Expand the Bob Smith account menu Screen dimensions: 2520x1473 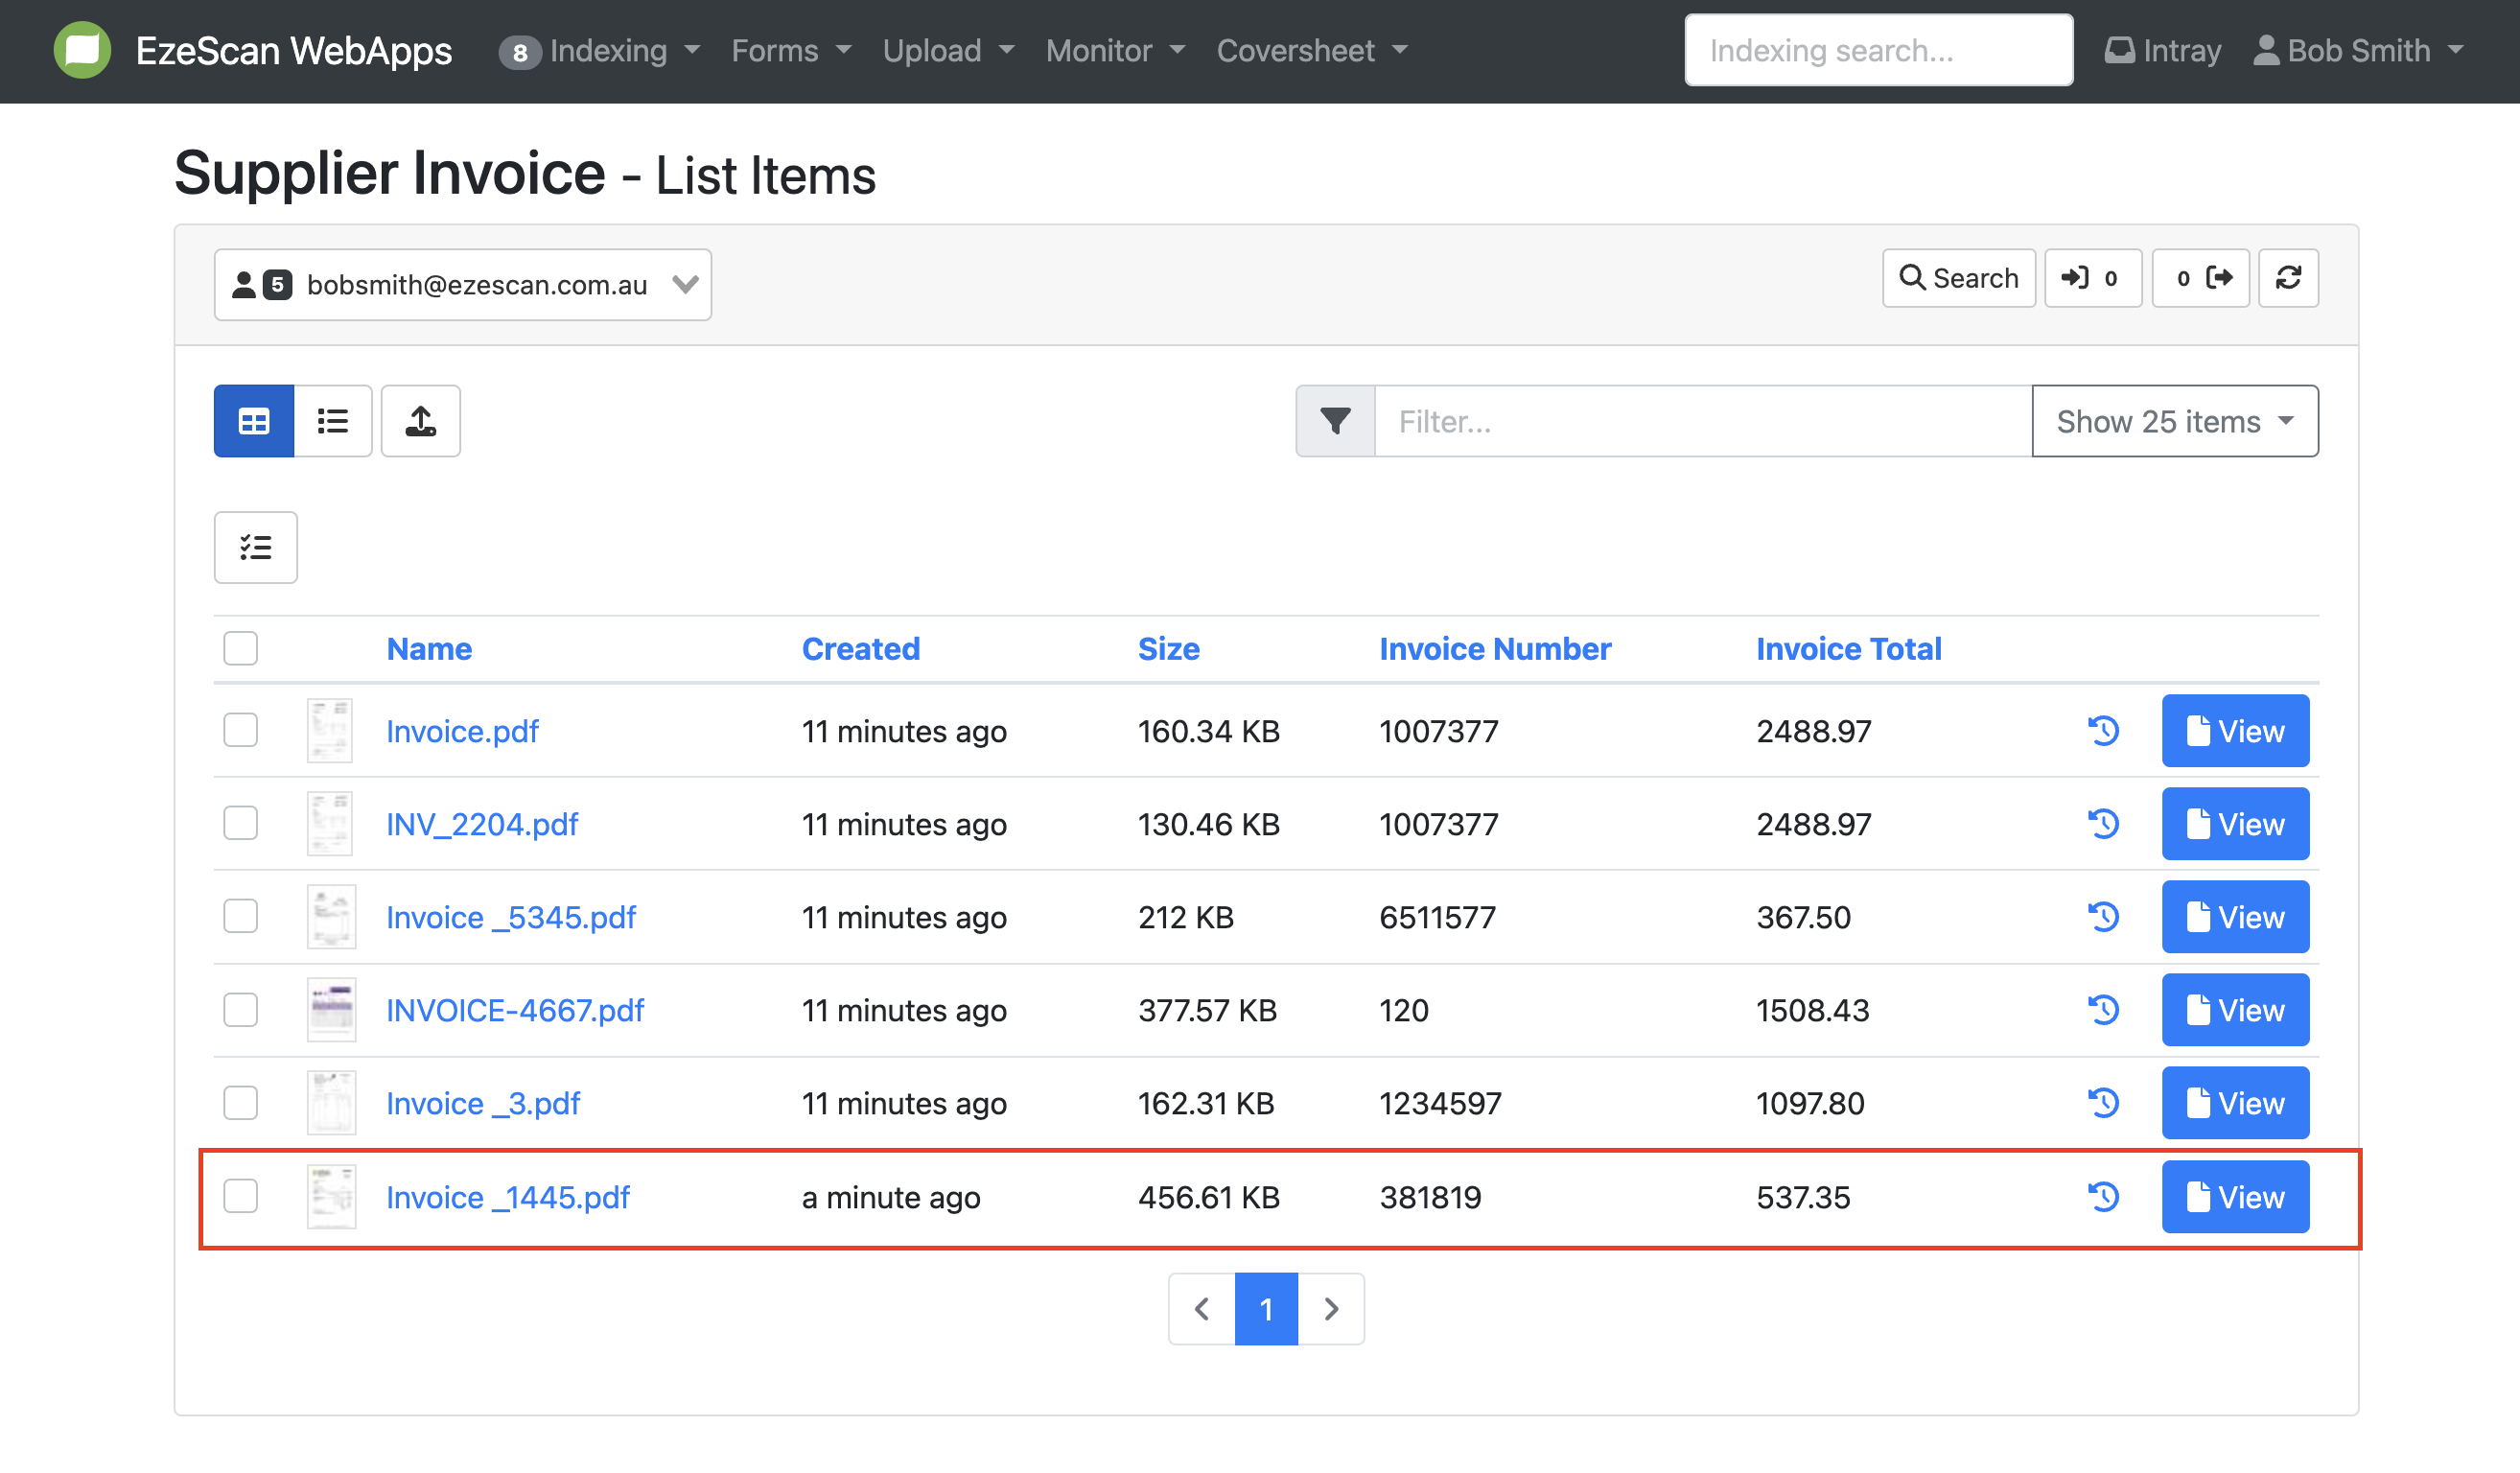[2358, 51]
